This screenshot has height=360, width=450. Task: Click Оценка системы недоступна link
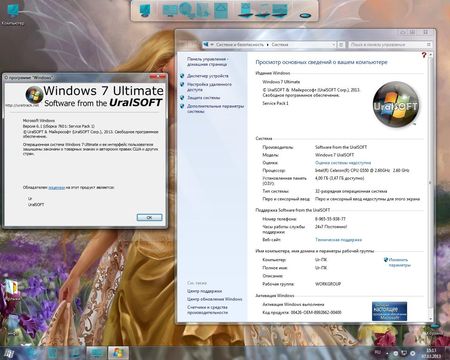point(343,163)
